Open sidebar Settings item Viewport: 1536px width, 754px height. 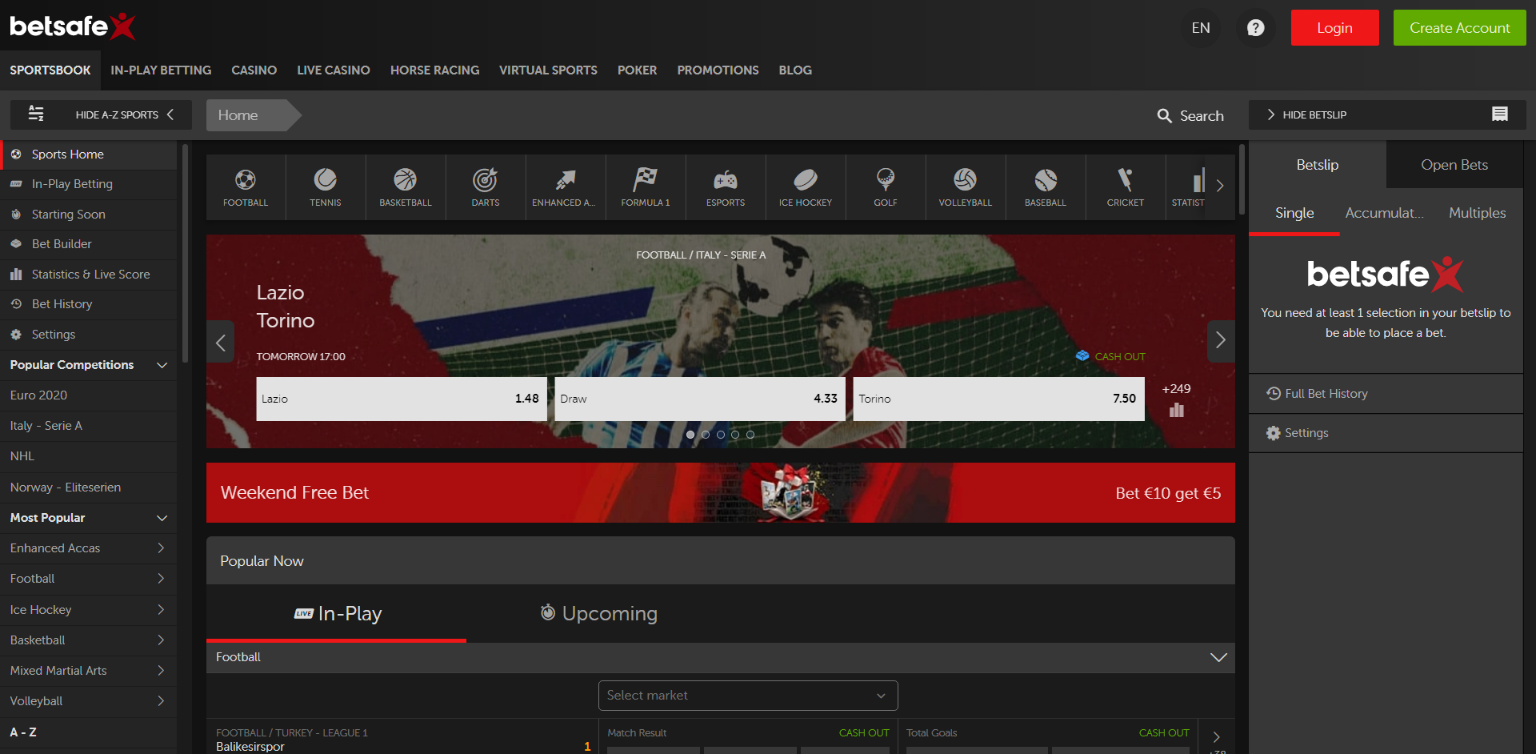tap(89, 334)
